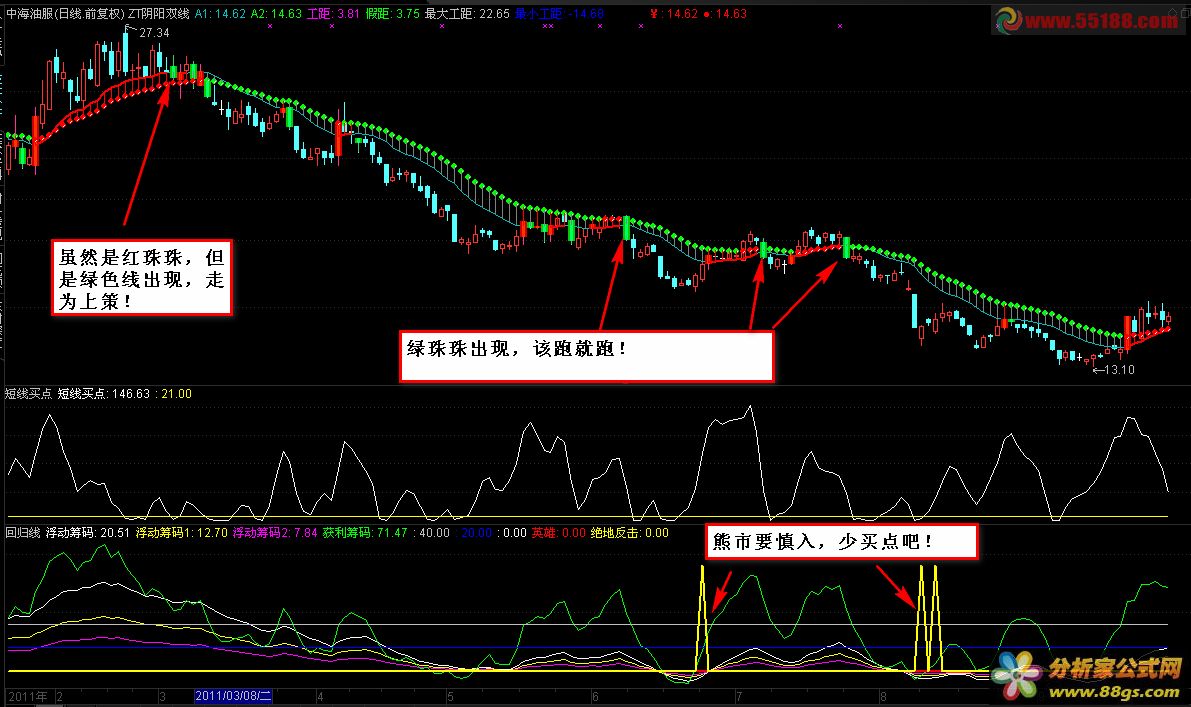Click the yellow 绝地反击: 0.00 label
Screen dimensions: 1191x707
coord(630,532)
